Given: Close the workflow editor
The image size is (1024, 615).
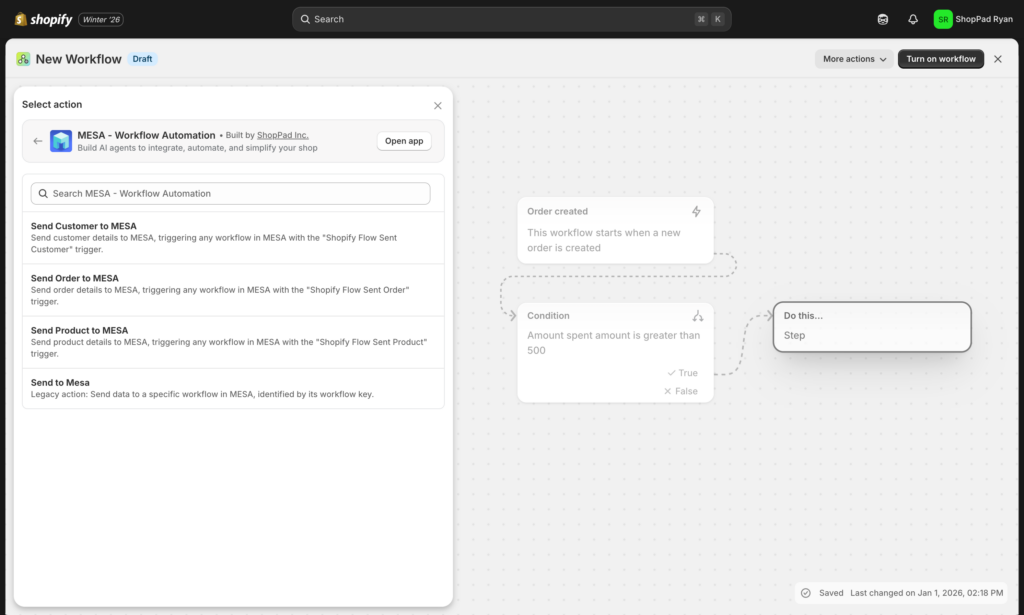Looking at the screenshot, I should (x=998, y=59).
